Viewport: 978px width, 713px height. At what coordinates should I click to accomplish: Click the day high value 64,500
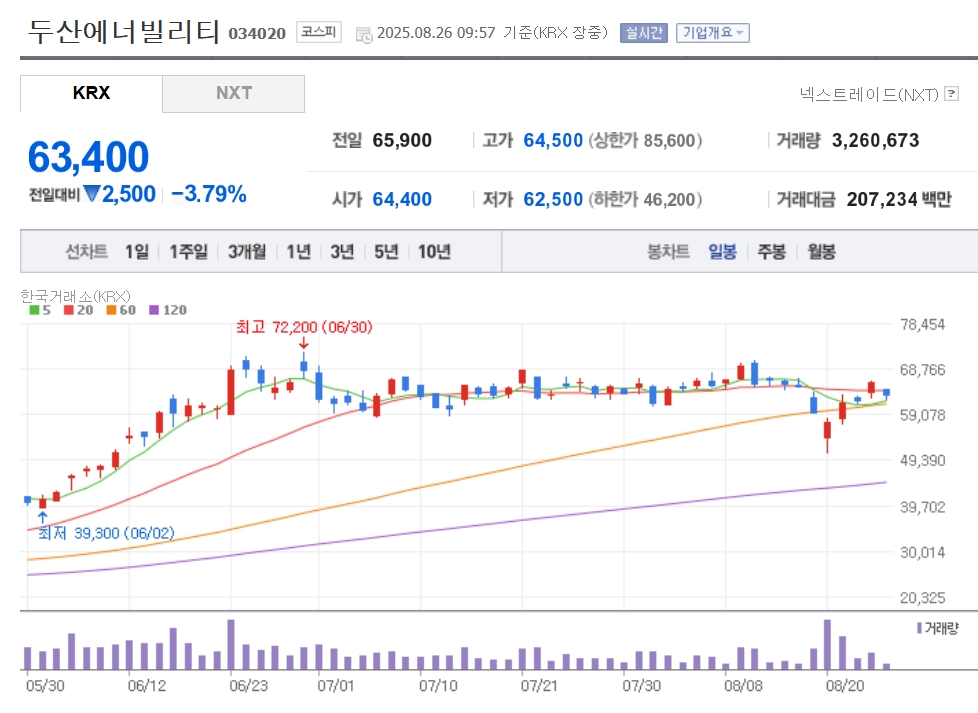click(x=553, y=140)
